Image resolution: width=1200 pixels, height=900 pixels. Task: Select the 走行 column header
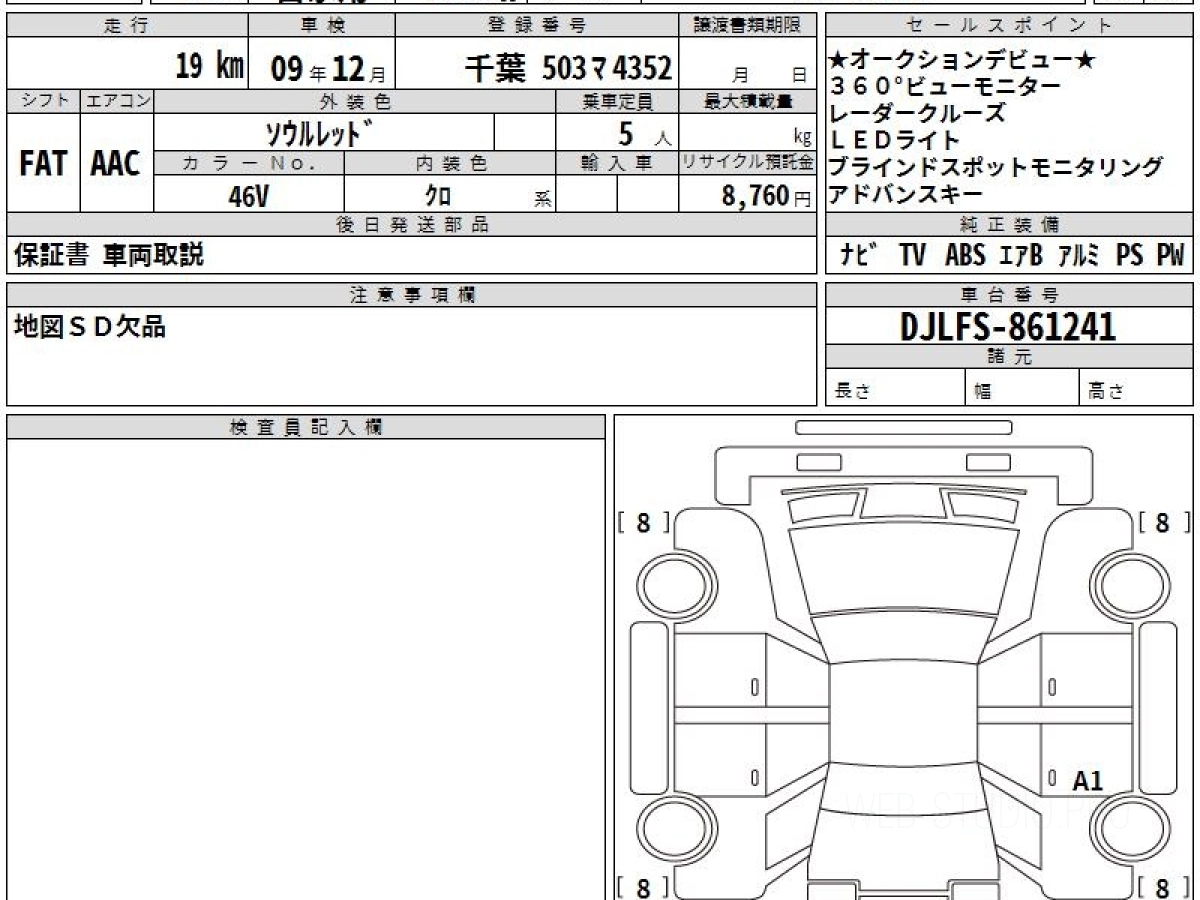click(x=127, y=26)
